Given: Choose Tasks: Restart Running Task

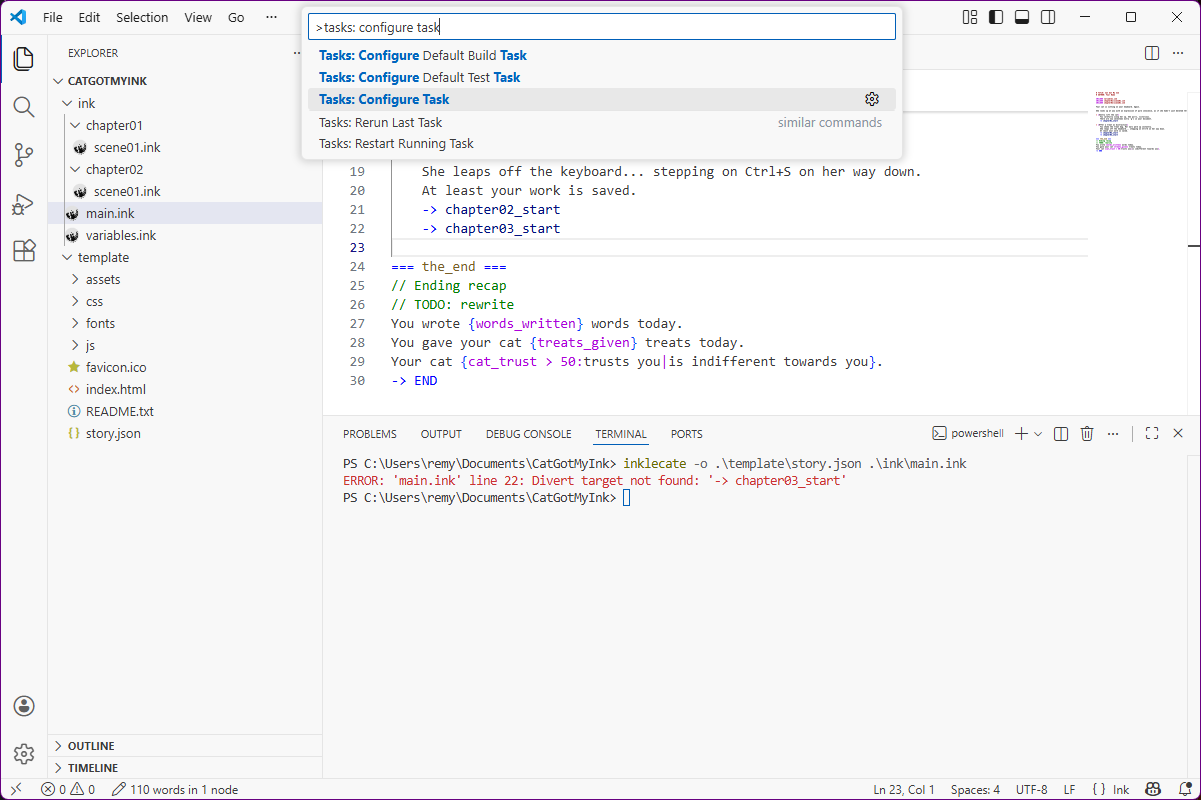Looking at the screenshot, I should (x=602, y=143).
